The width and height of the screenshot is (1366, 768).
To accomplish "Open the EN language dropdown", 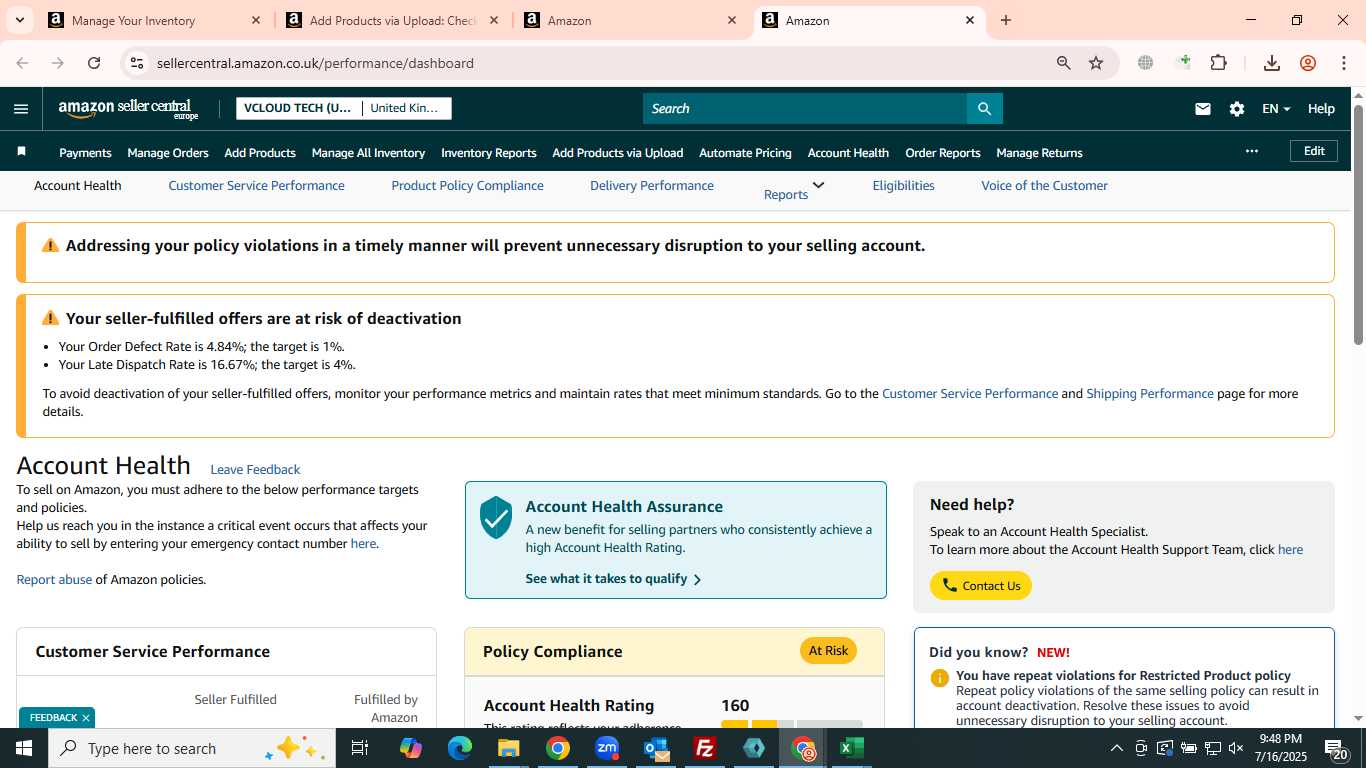I will click(1276, 109).
